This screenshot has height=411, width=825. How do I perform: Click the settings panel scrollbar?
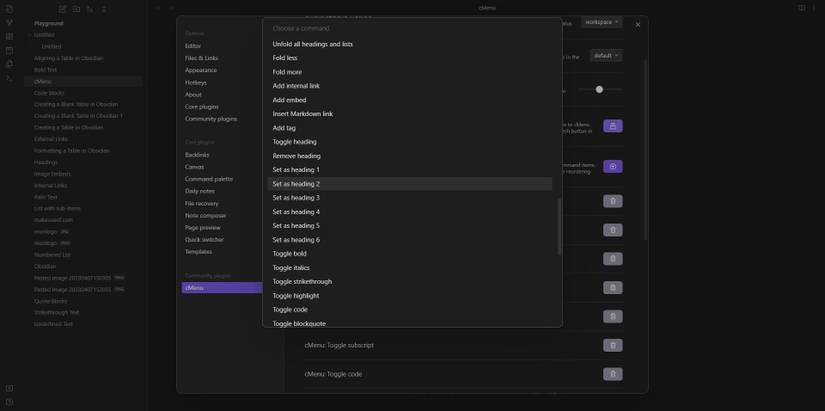(x=646, y=150)
